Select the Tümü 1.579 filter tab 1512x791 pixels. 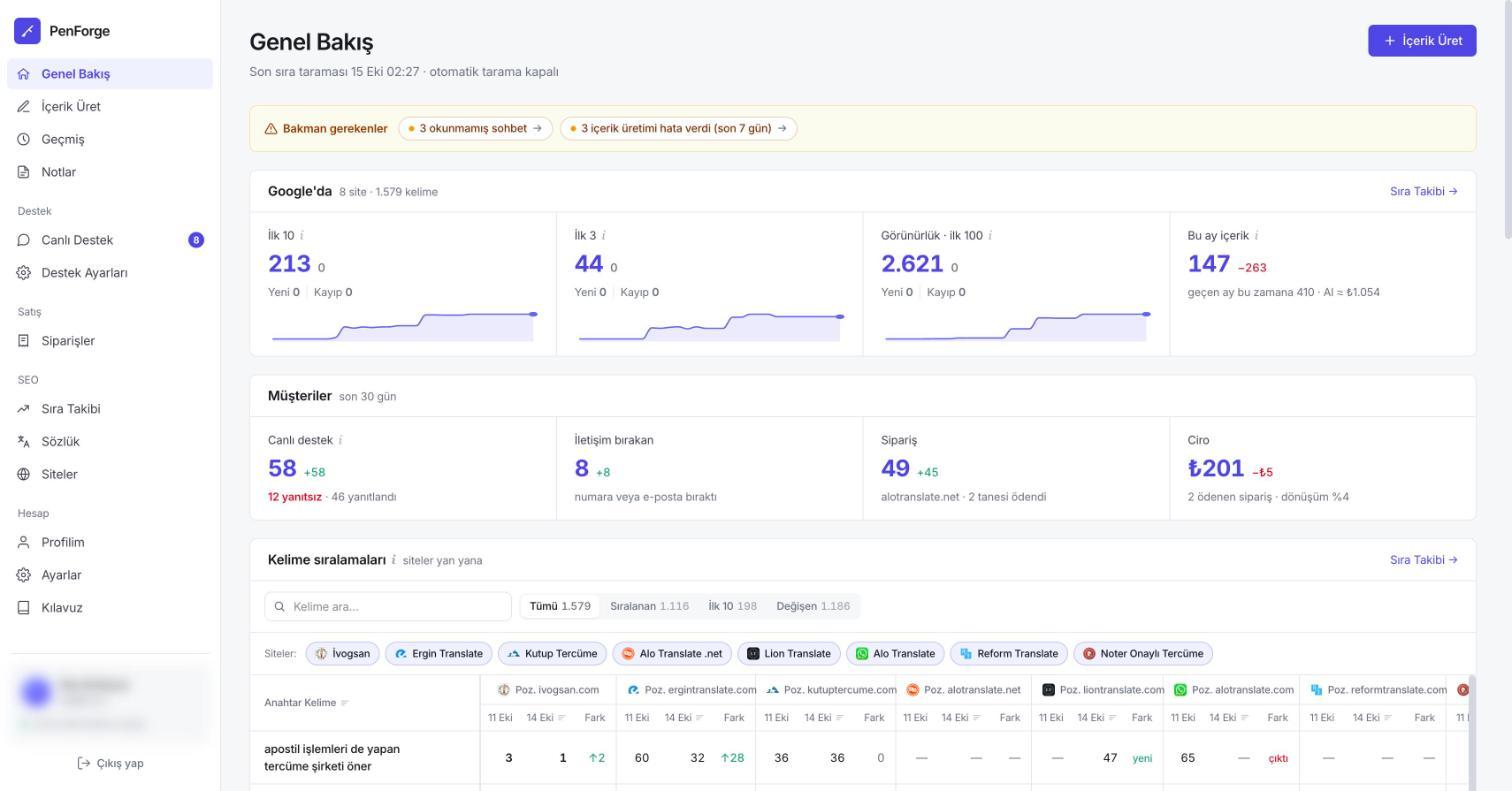pyautogui.click(x=560, y=607)
